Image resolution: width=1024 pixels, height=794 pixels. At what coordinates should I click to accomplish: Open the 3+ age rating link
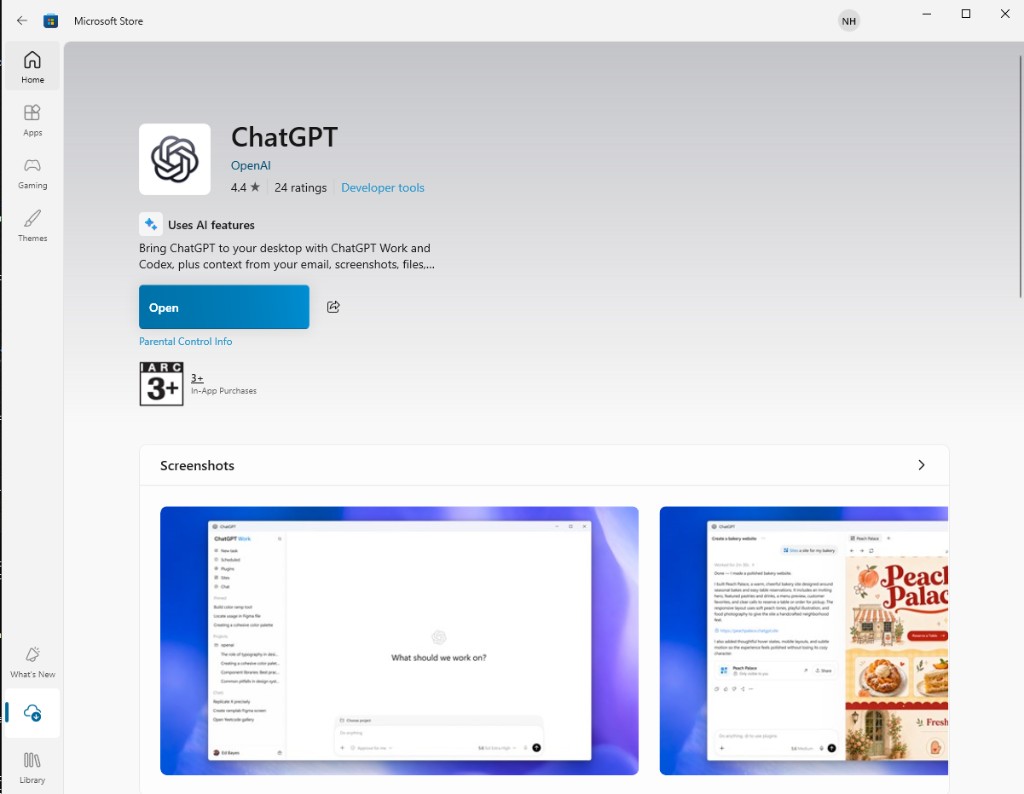tap(197, 378)
